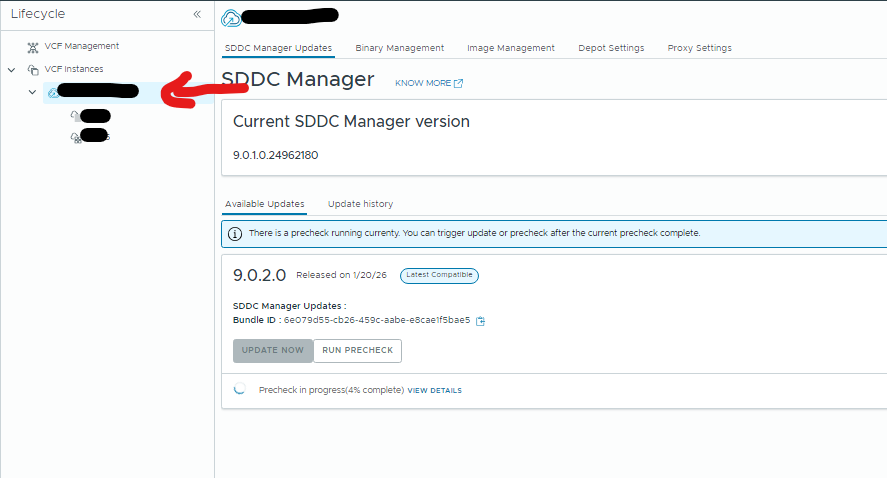Show the Update history tab

[360, 204]
